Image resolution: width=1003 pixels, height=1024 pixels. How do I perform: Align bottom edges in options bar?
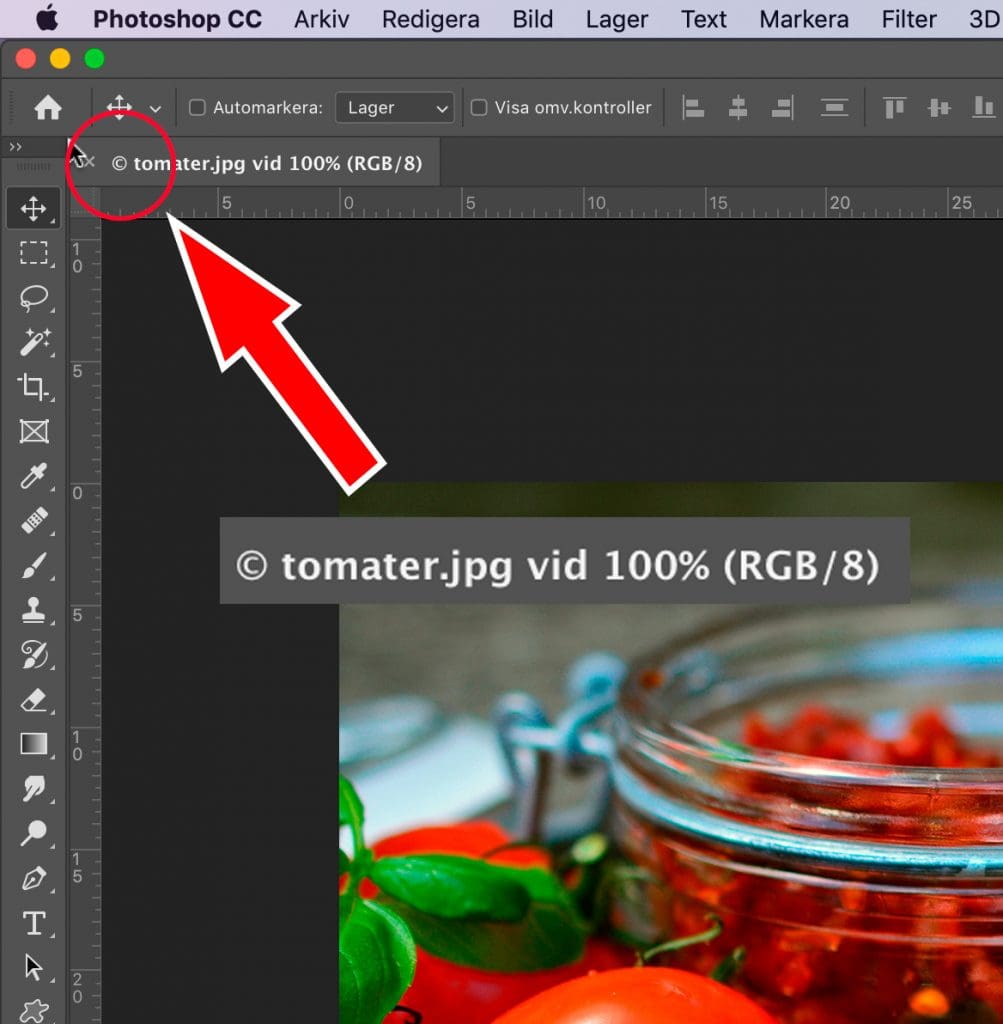tap(983, 108)
